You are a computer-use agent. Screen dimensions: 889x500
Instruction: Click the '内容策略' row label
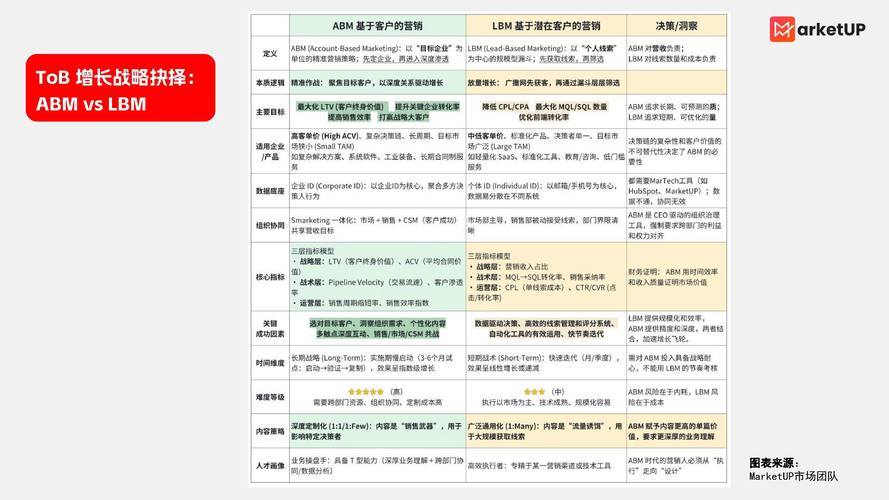click(x=270, y=431)
